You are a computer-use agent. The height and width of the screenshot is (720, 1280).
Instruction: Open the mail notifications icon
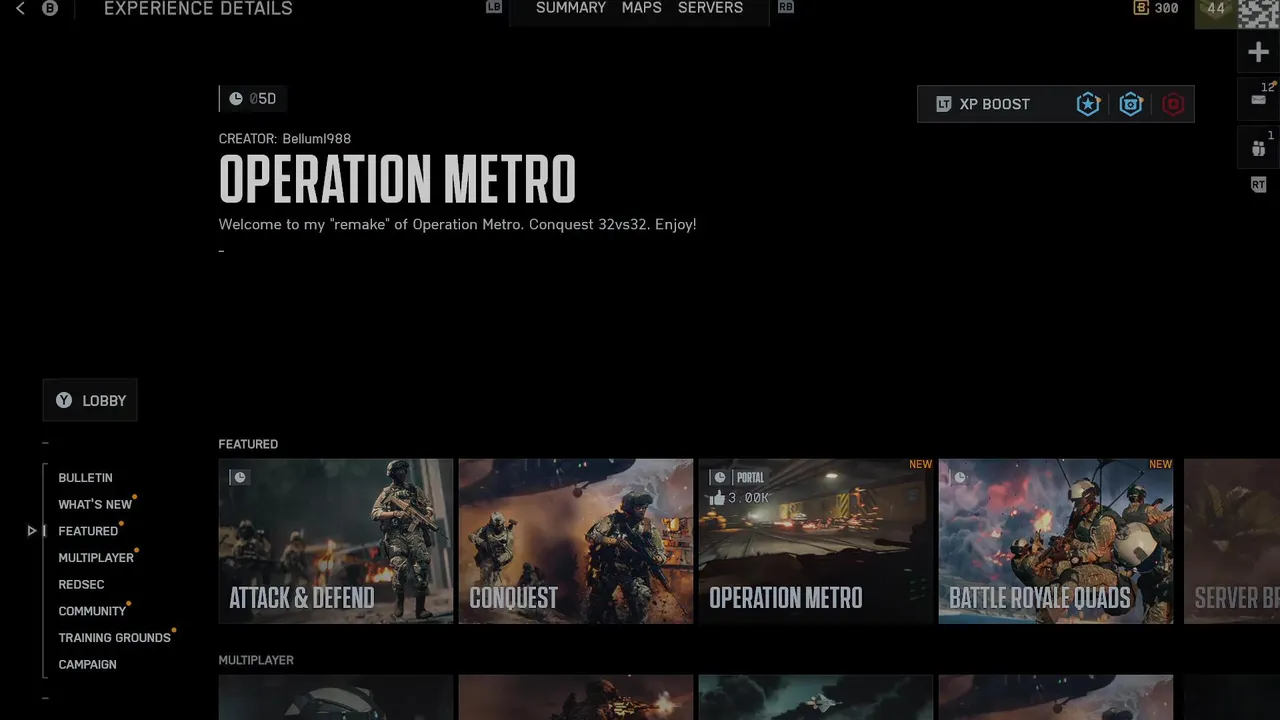click(1259, 98)
